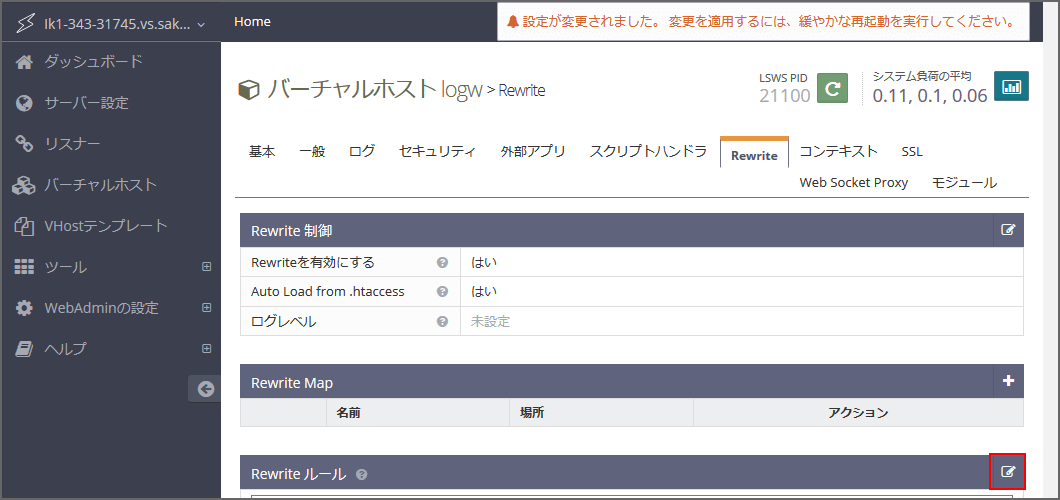The width and height of the screenshot is (1060, 500).
Task: Show help for Rewriteを有効にする
Action: point(442,263)
